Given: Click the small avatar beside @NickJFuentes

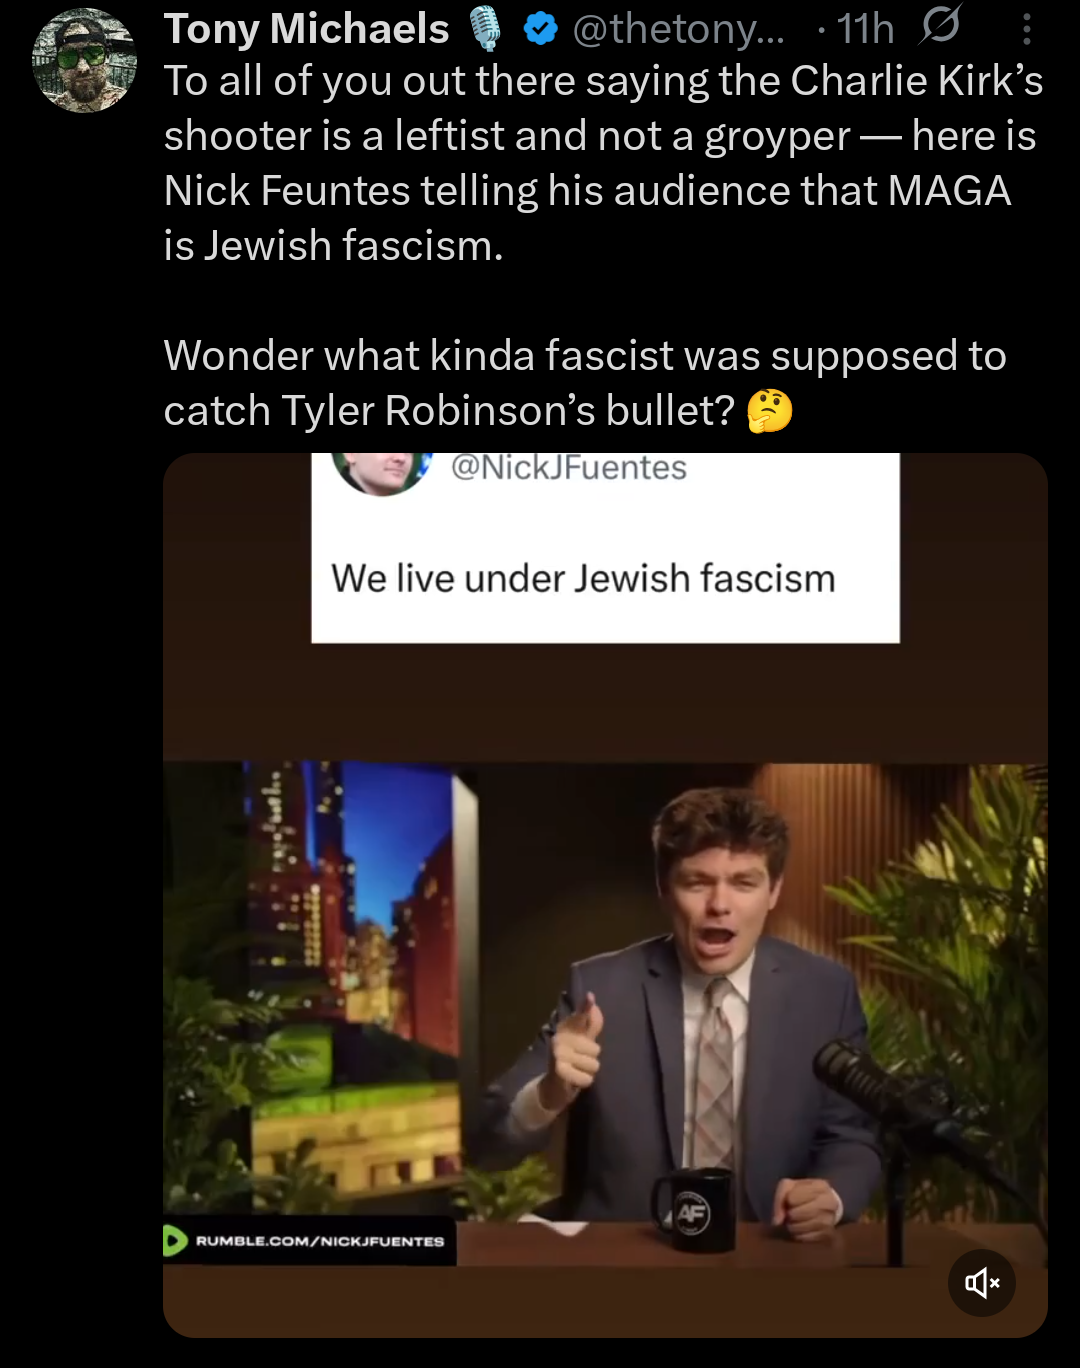Looking at the screenshot, I should pos(381,472).
